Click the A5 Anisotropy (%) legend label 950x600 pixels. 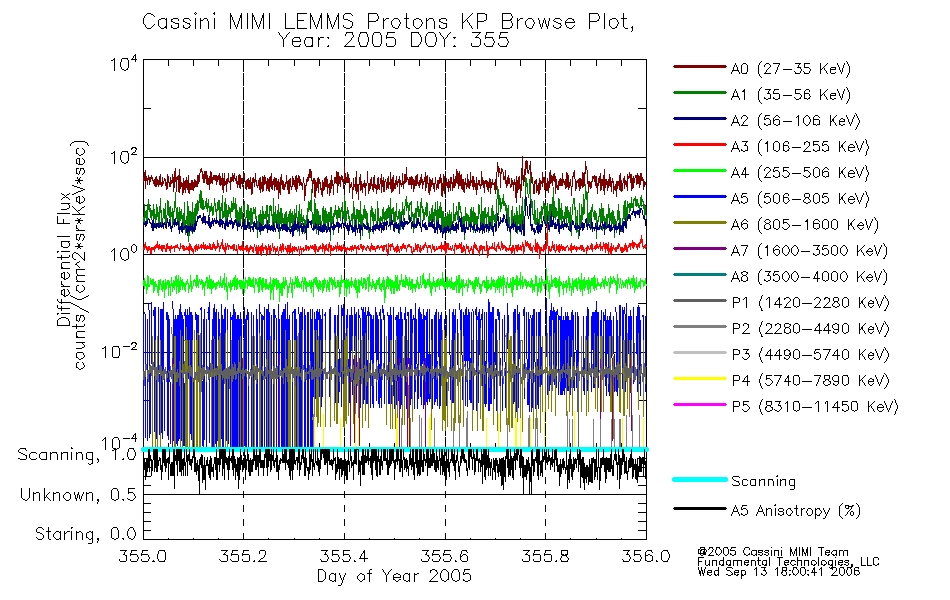[796, 511]
